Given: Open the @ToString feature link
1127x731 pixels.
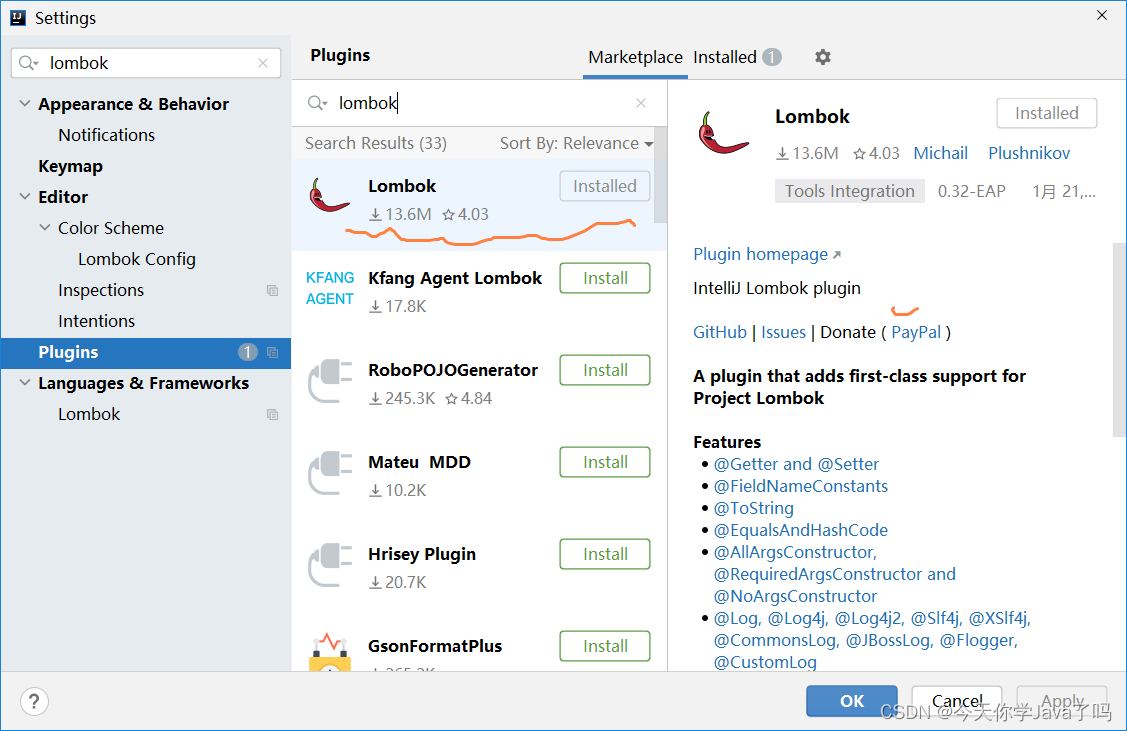Looking at the screenshot, I should click(753, 508).
